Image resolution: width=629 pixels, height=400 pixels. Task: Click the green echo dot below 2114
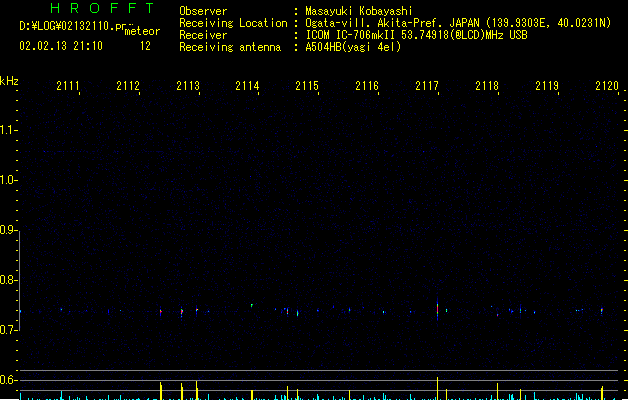(x=252, y=306)
